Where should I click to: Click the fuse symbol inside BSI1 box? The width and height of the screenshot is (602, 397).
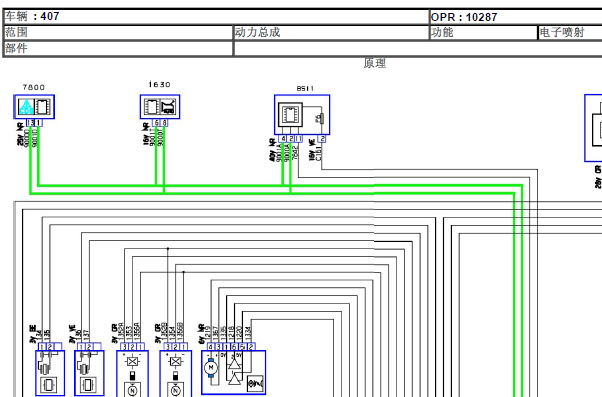point(322,118)
